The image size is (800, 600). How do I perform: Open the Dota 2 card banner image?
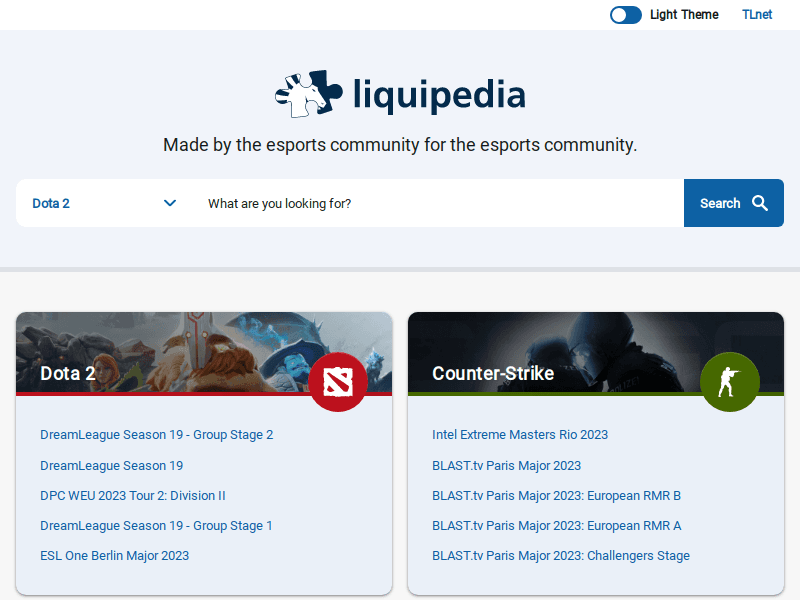(204, 353)
